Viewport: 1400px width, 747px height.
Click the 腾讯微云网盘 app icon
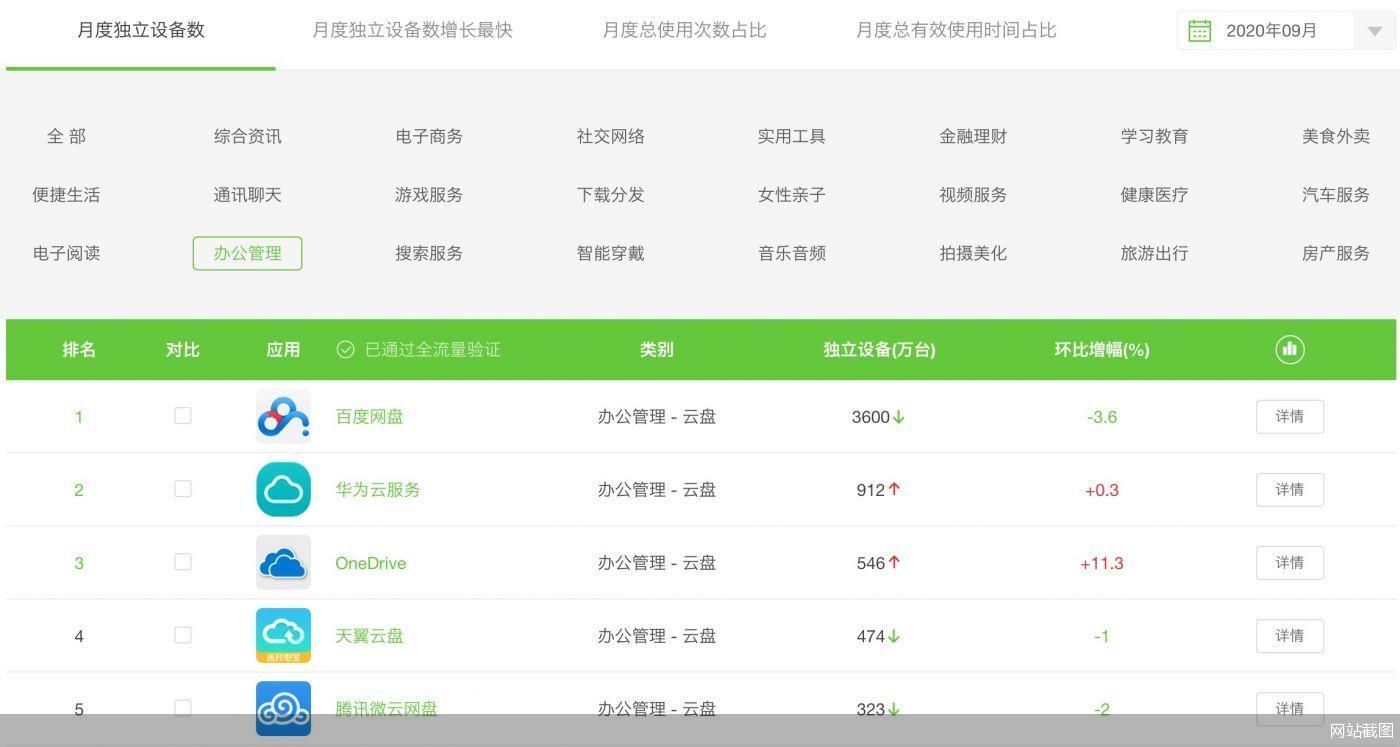coord(283,708)
